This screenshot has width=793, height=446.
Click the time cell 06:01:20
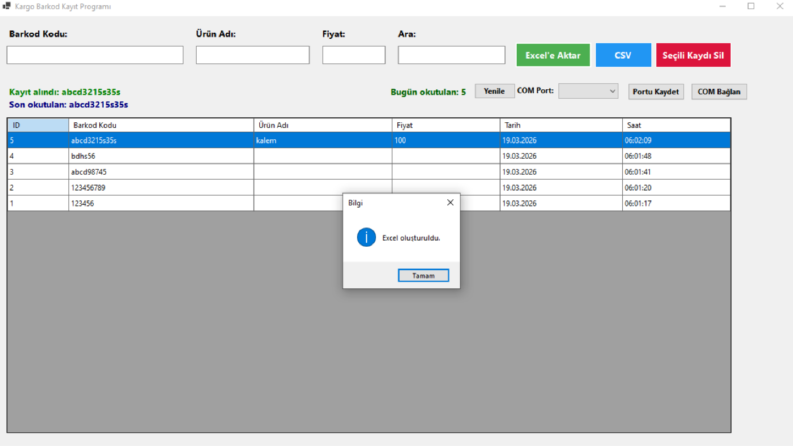point(677,188)
